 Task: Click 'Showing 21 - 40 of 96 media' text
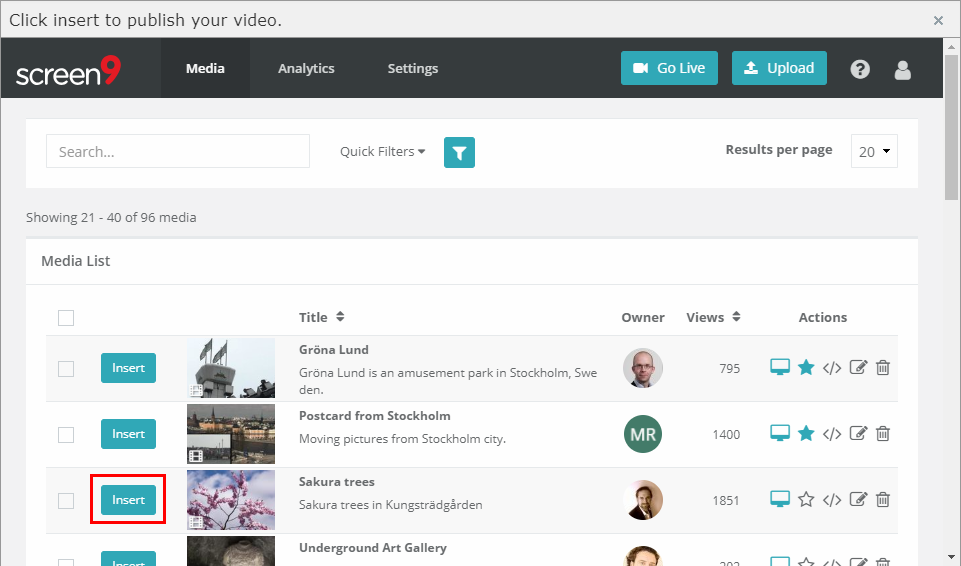tap(111, 217)
